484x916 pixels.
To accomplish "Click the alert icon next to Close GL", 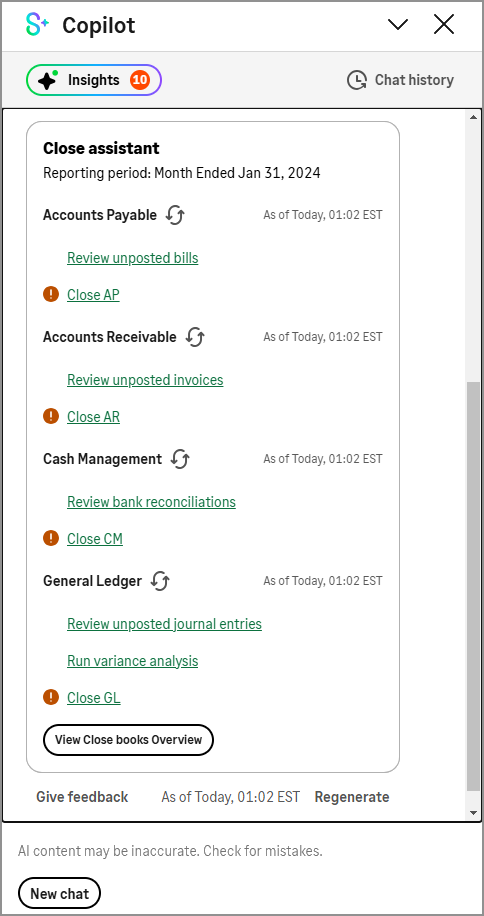I will coord(51,698).
